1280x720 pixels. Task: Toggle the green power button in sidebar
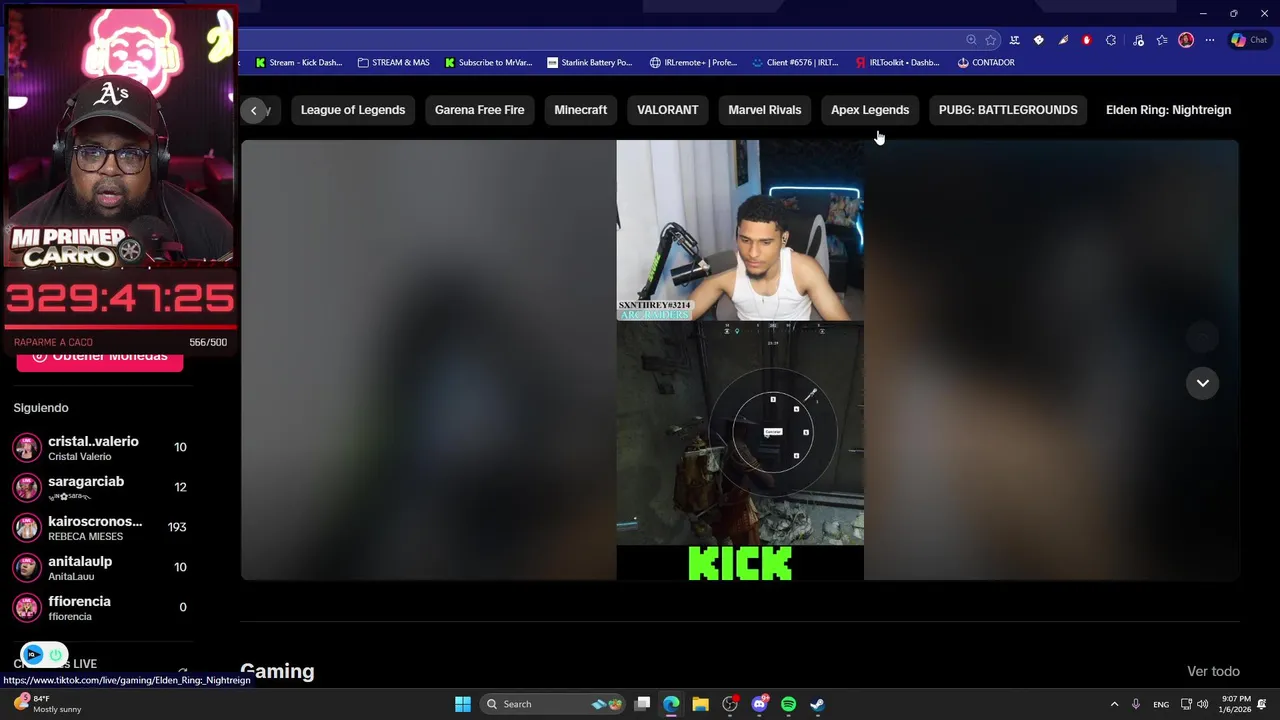55,655
